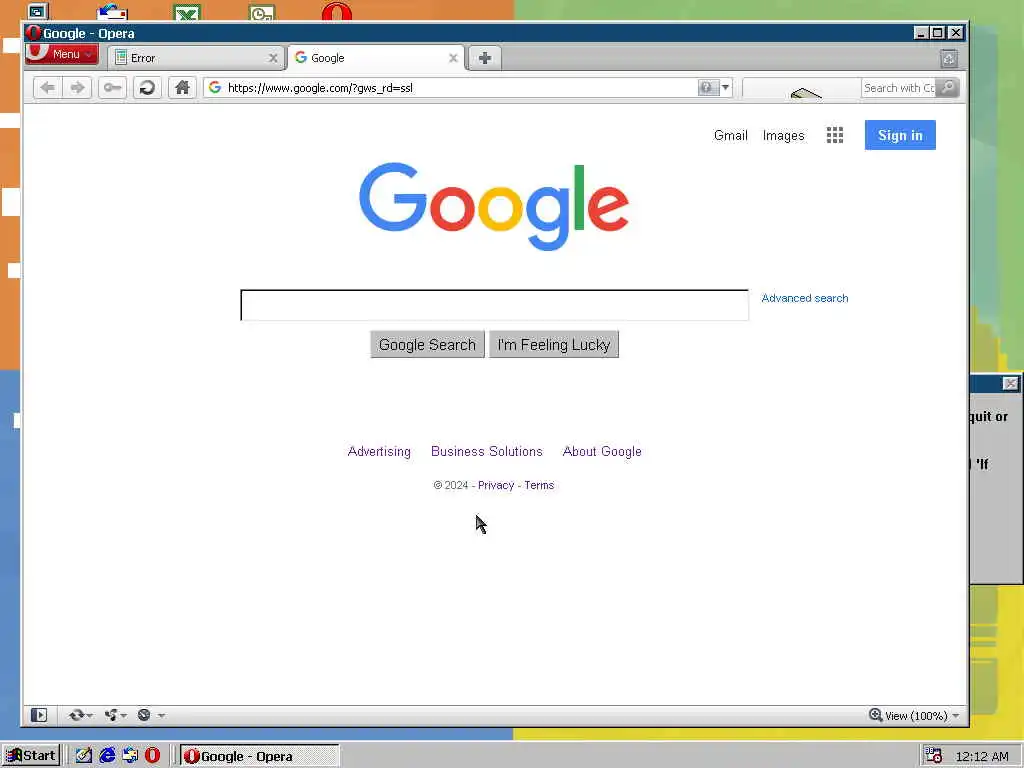Viewport: 1024px width, 768px height.
Task: Toggle the Opera side panel
Action: click(39, 715)
